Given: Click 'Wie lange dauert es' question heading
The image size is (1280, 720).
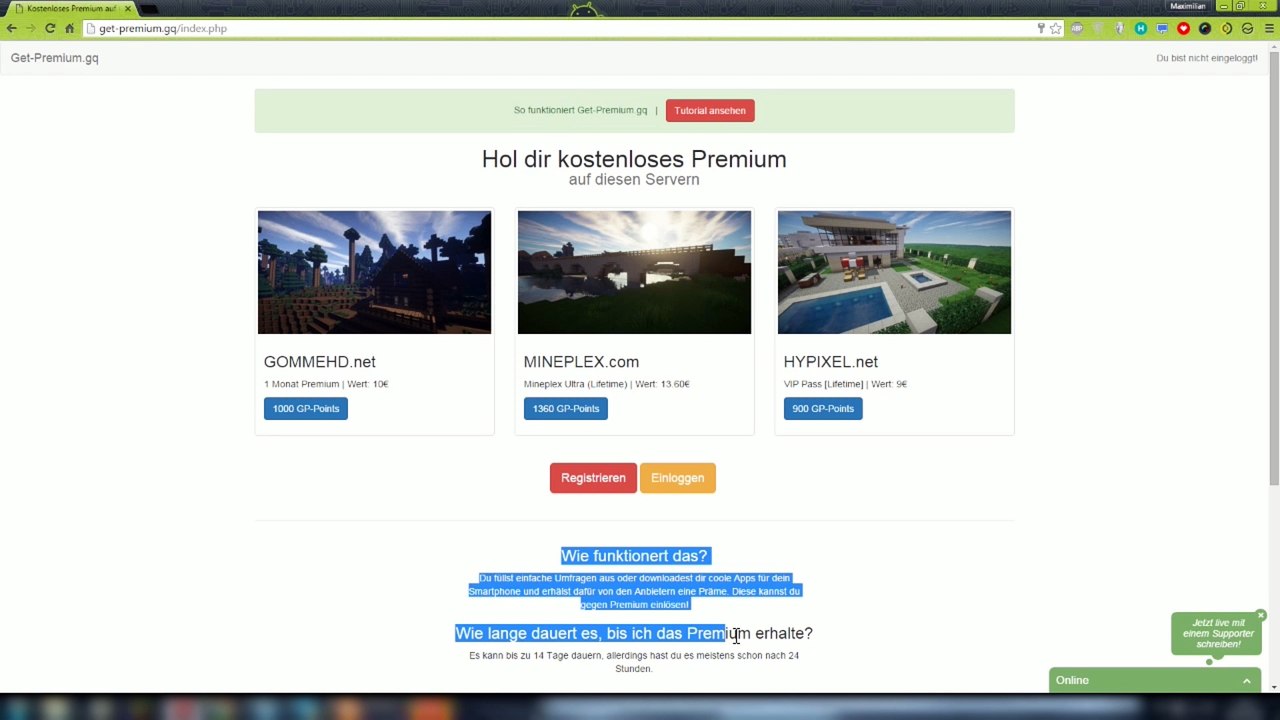Looking at the screenshot, I should tap(634, 633).
